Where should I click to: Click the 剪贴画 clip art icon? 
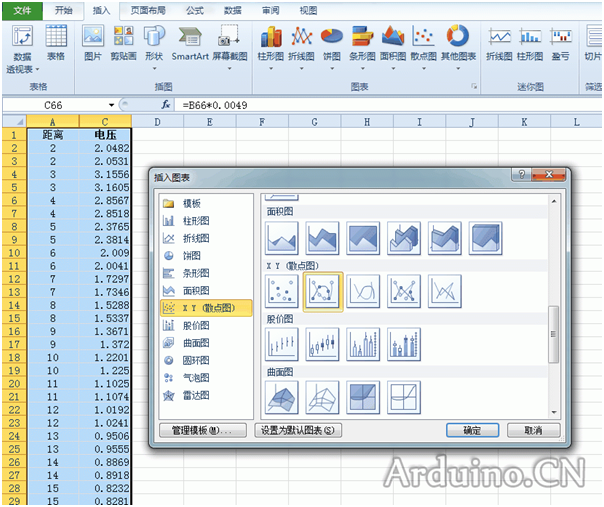click(124, 45)
